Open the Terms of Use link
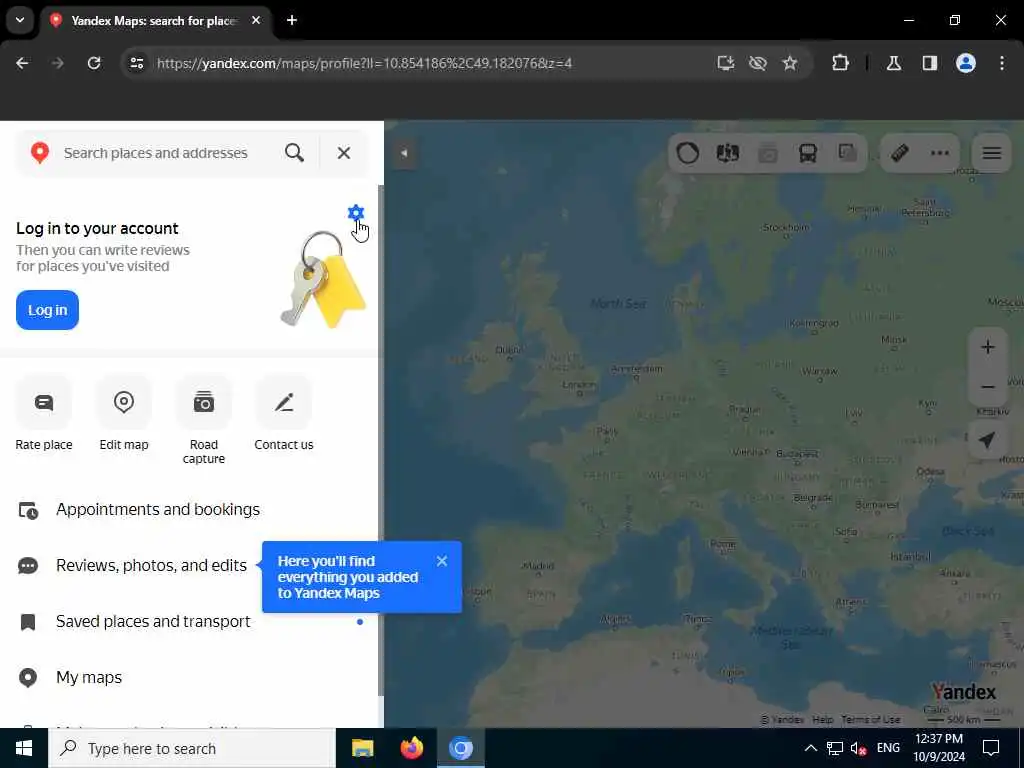This screenshot has height=768, width=1024. pyautogui.click(x=871, y=720)
